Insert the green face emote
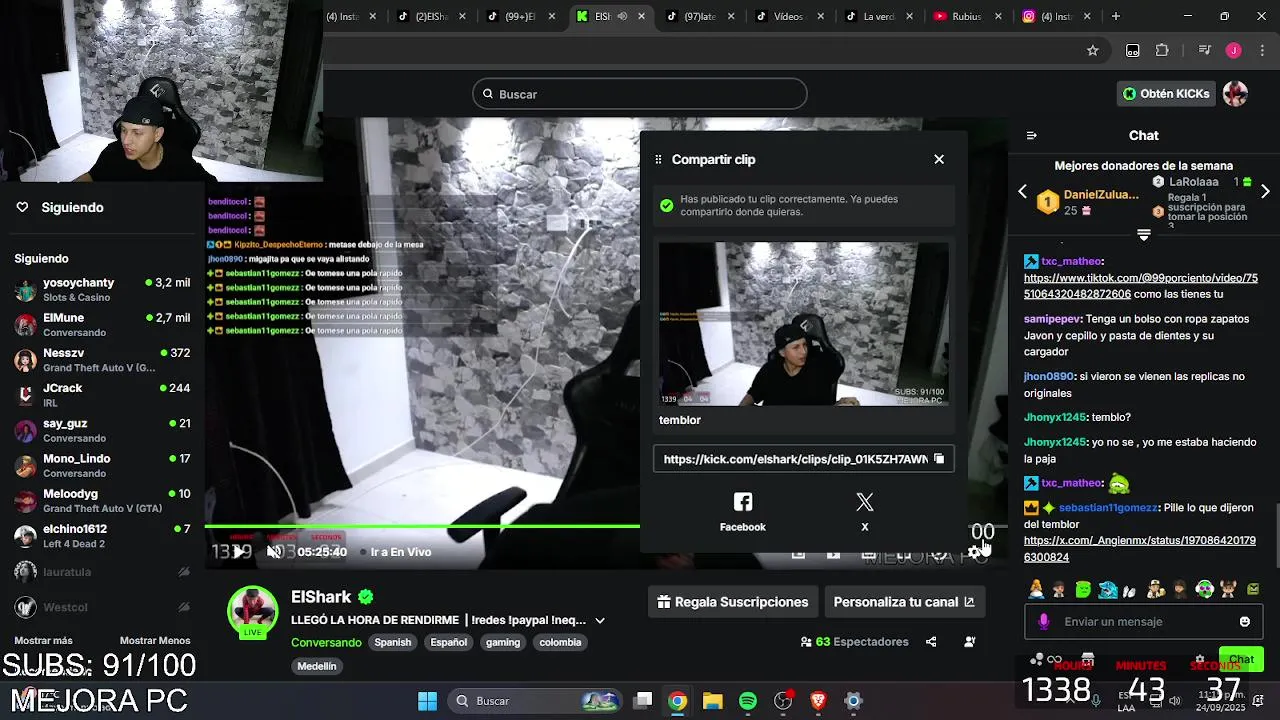 point(1083,590)
